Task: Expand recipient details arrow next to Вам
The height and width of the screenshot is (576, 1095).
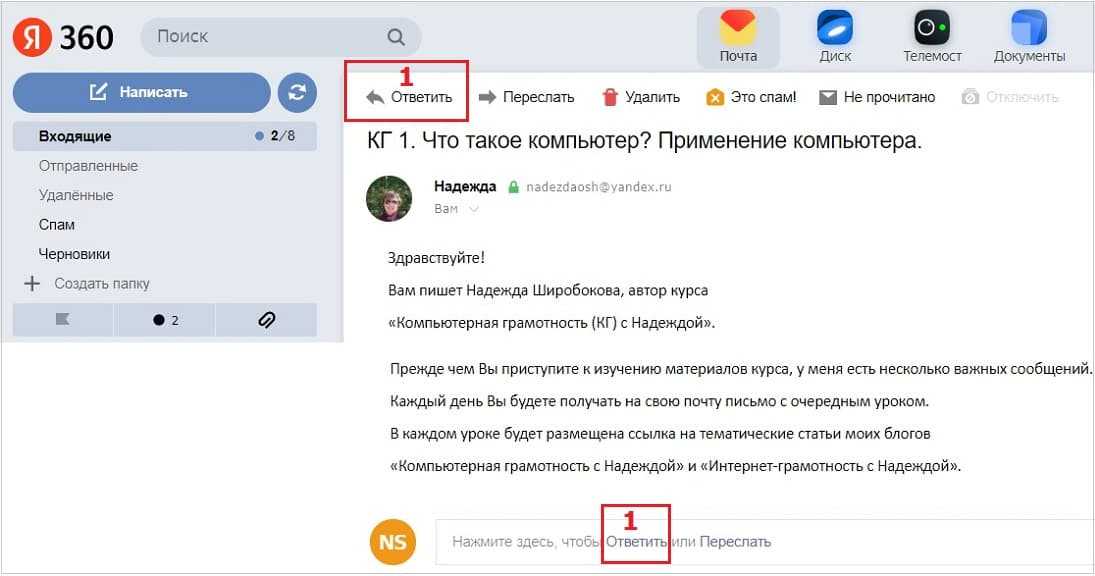Action: pyautogui.click(x=473, y=209)
